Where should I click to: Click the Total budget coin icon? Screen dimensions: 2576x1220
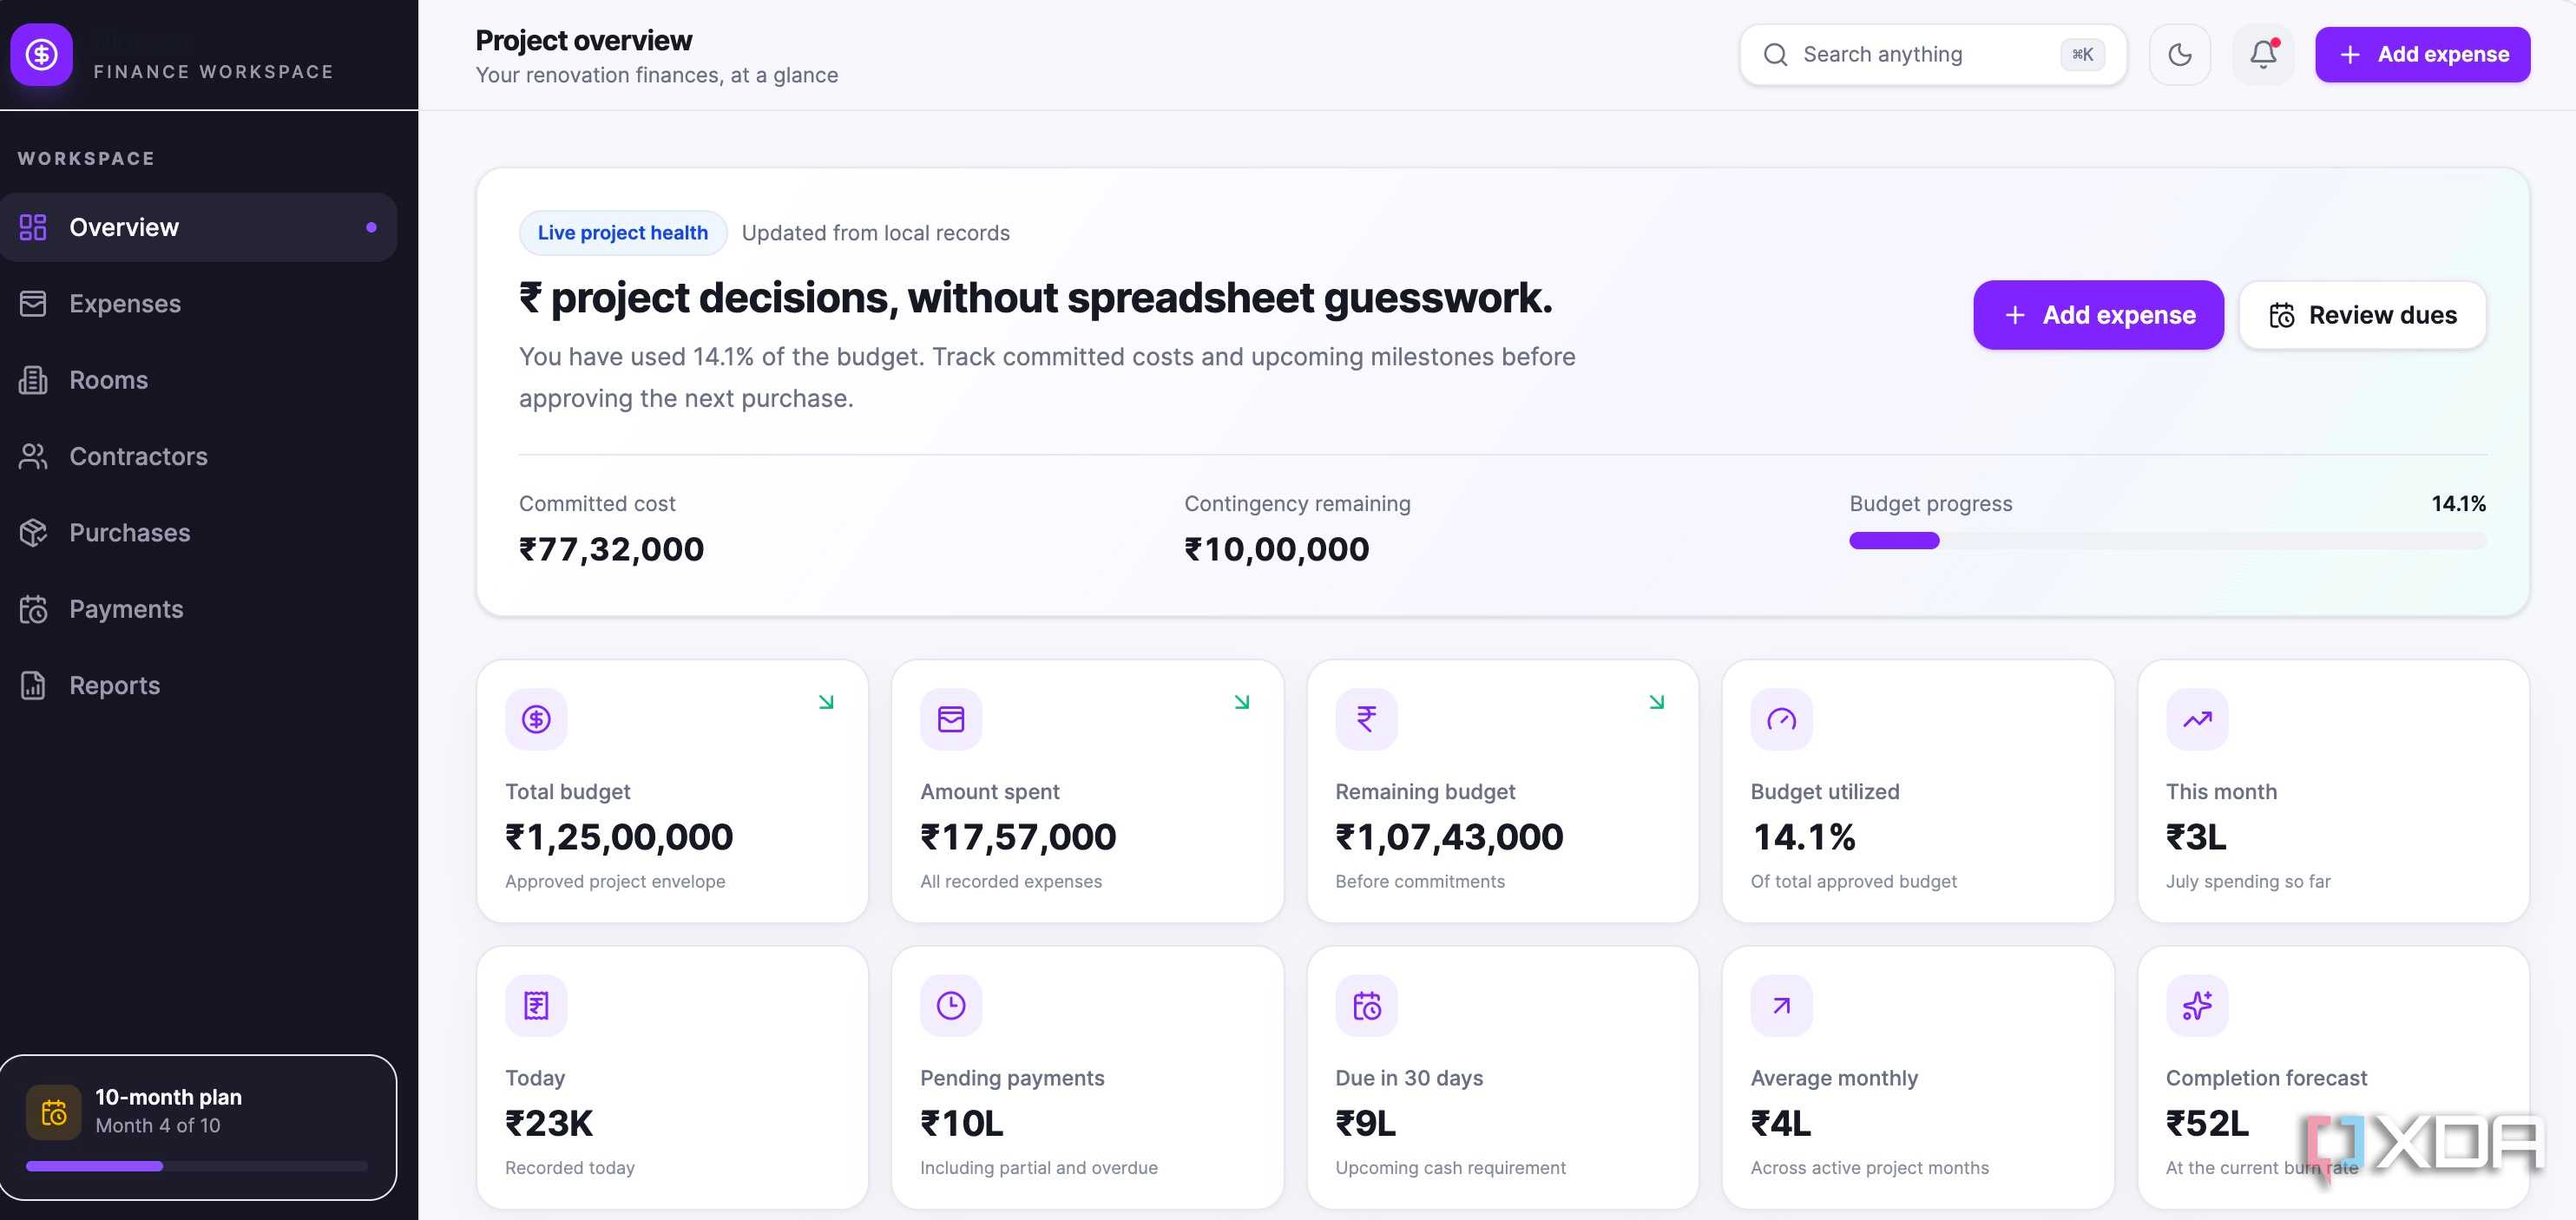[x=536, y=719]
